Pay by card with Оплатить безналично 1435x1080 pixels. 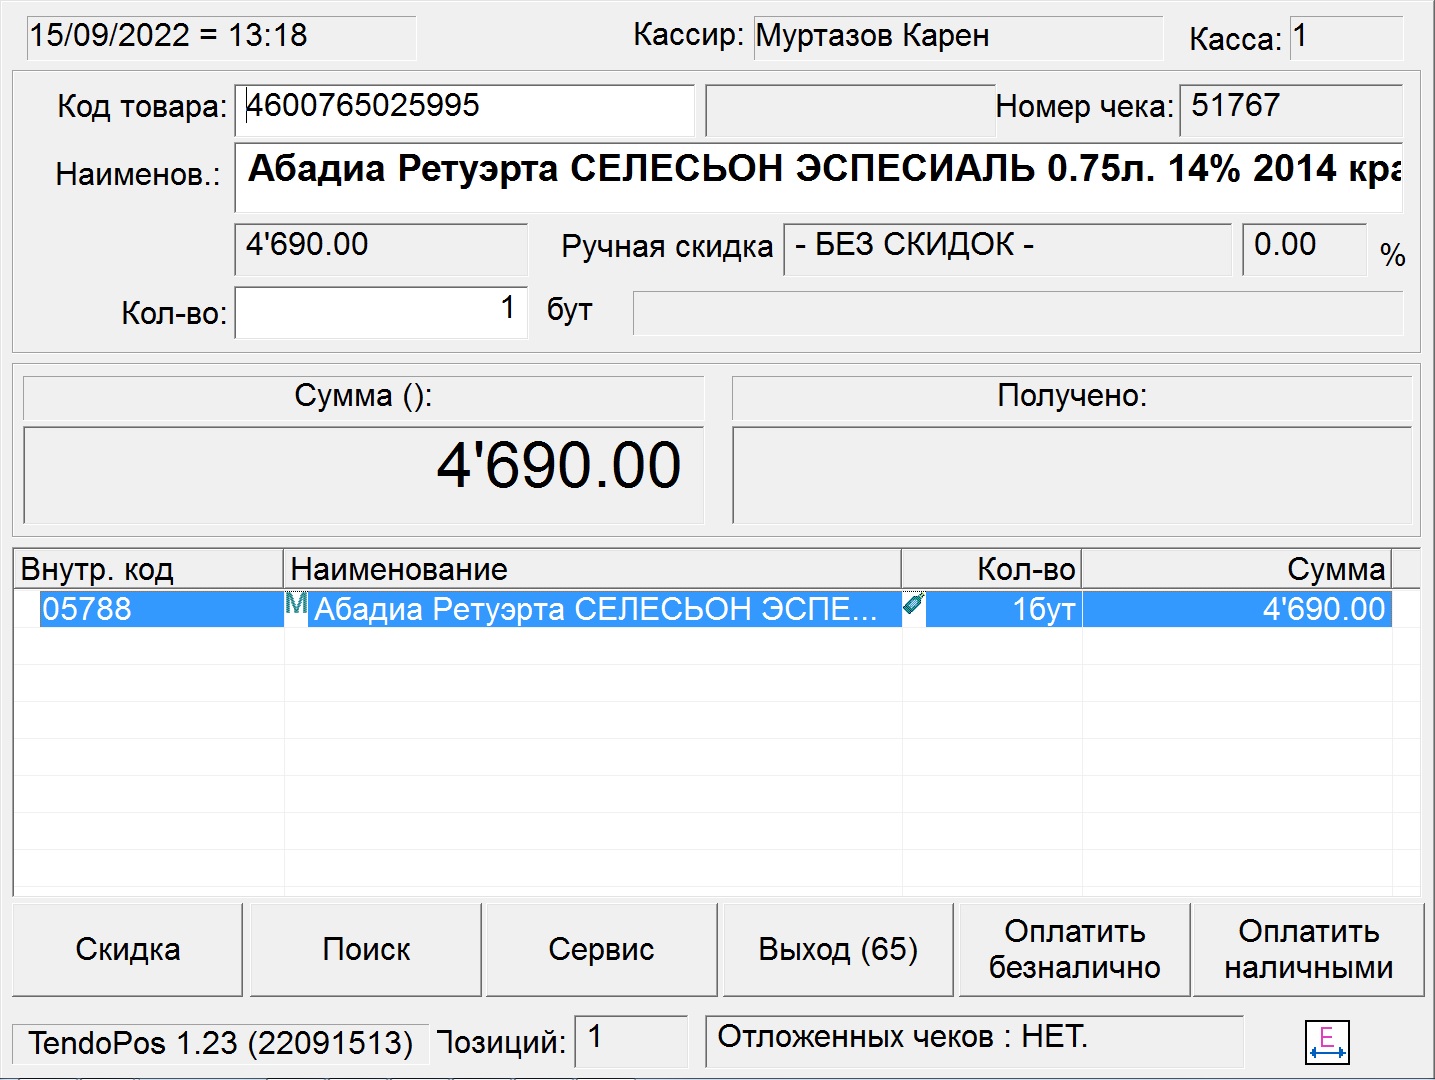point(1074,949)
